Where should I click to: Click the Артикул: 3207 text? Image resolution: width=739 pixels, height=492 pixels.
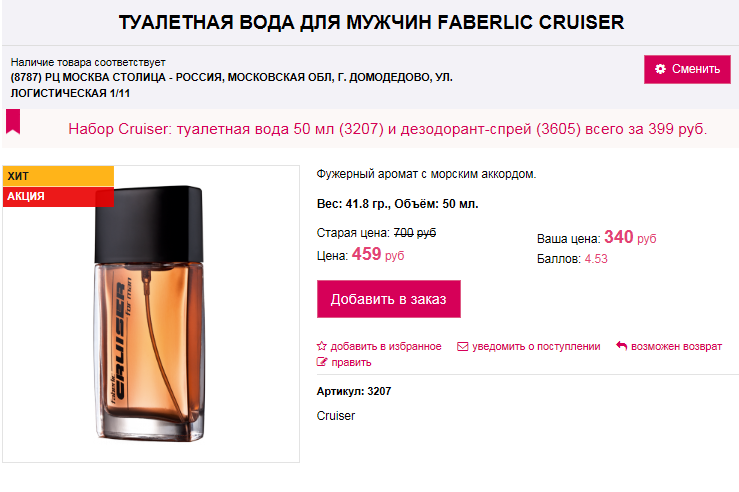[354, 391]
